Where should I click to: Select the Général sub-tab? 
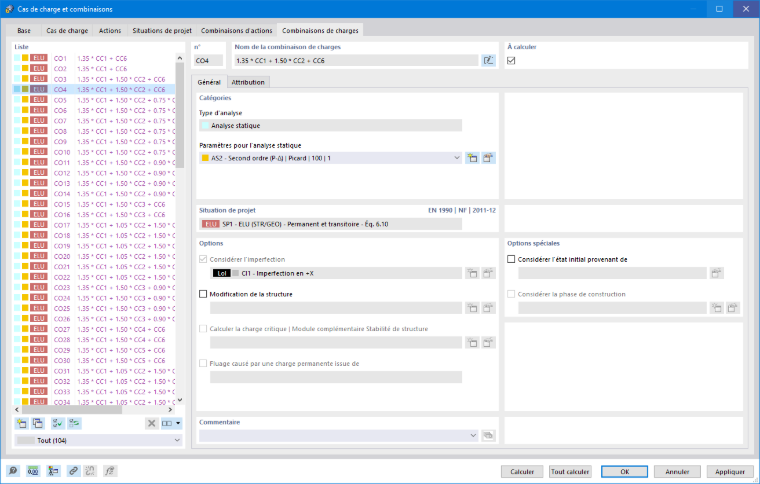pos(209,82)
